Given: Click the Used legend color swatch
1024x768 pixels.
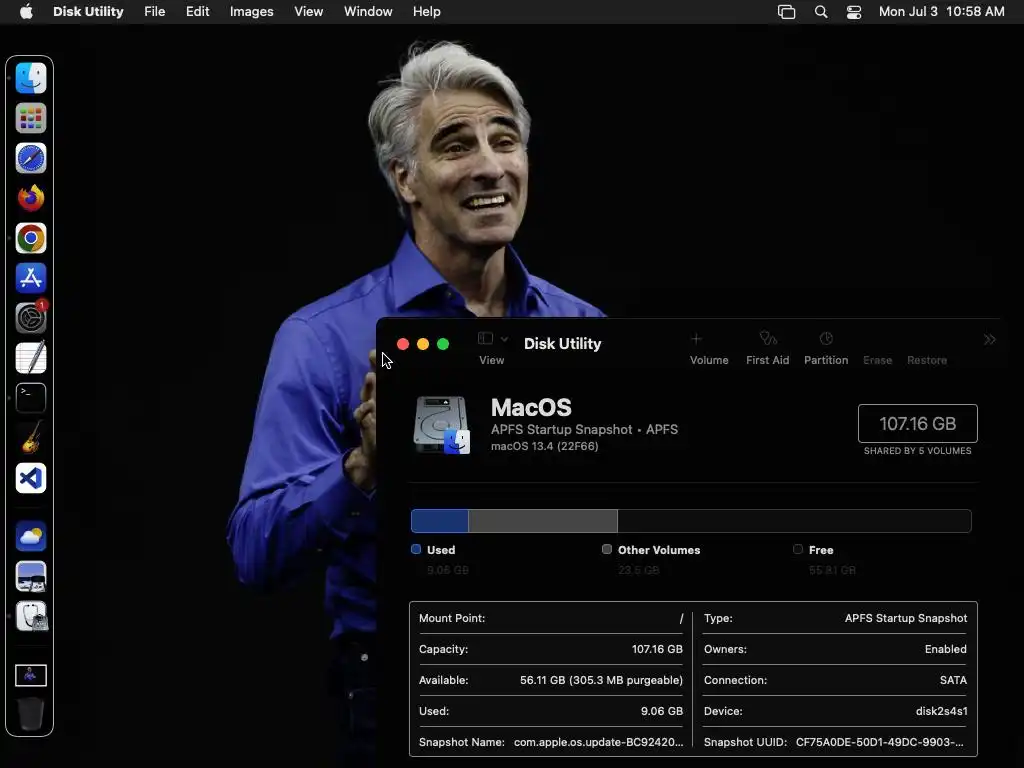Looking at the screenshot, I should click(416, 549).
